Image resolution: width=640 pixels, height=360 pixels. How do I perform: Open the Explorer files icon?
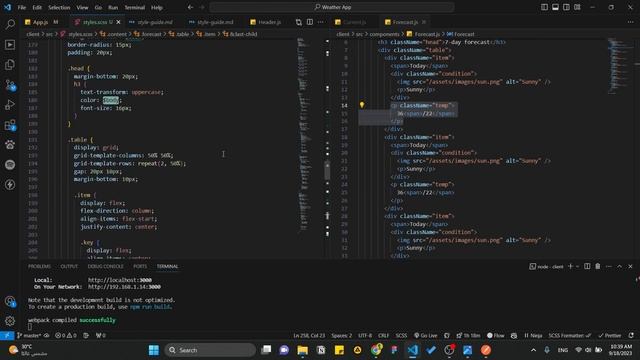(10, 64)
